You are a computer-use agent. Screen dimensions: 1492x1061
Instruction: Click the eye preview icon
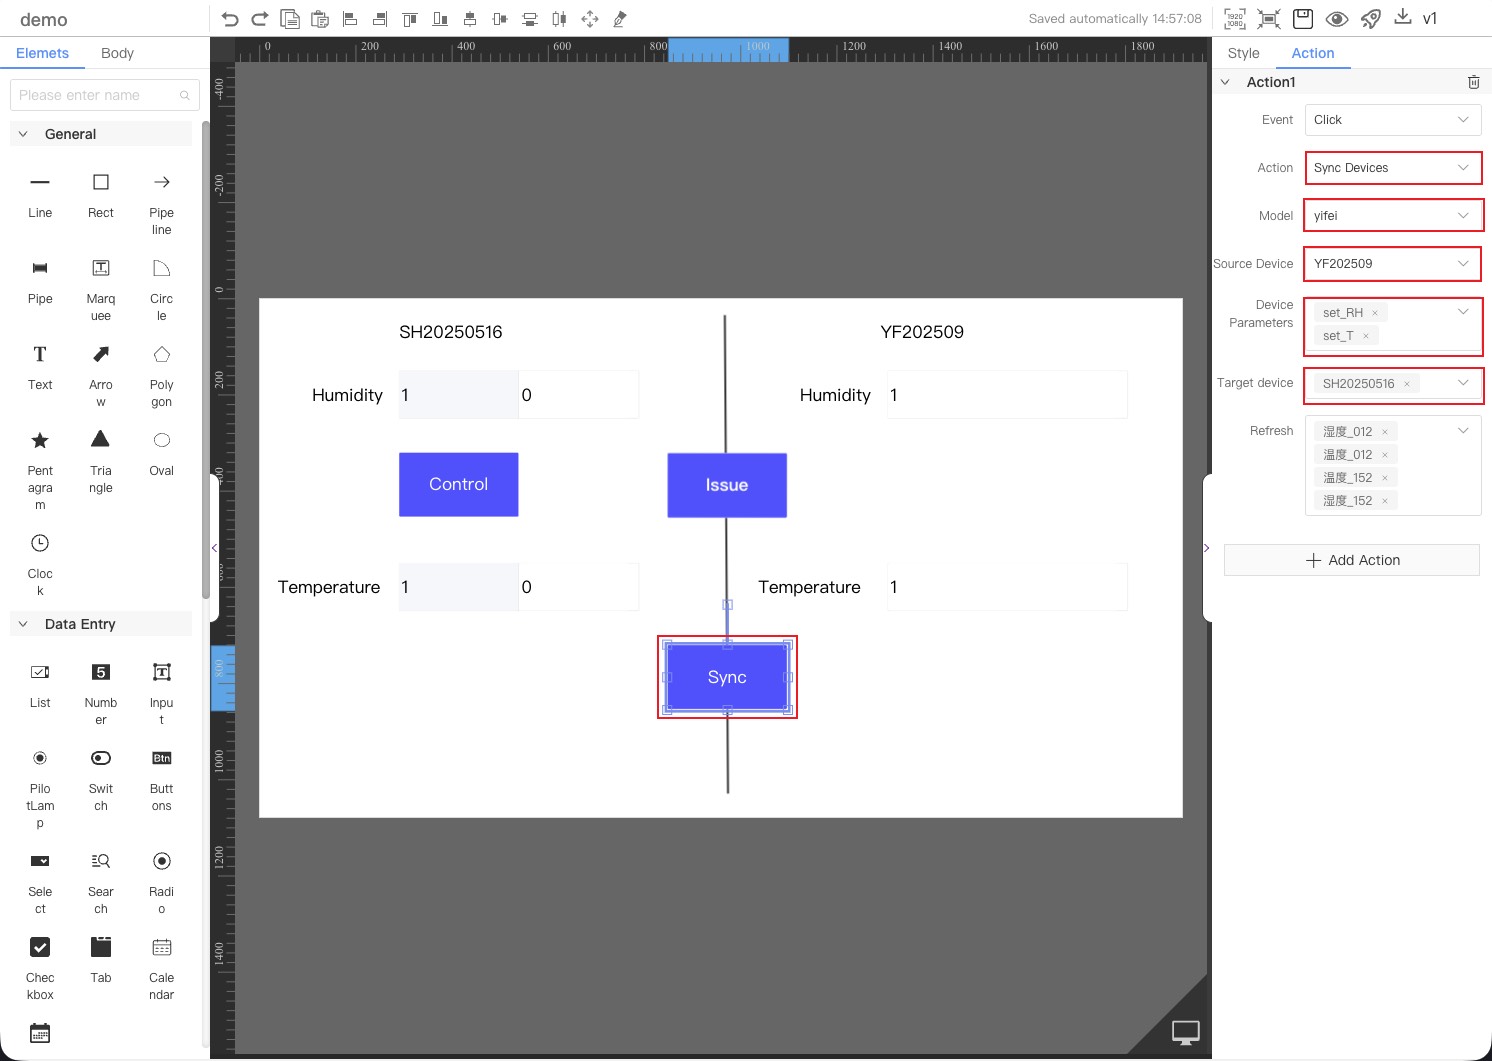point(1336,19)
